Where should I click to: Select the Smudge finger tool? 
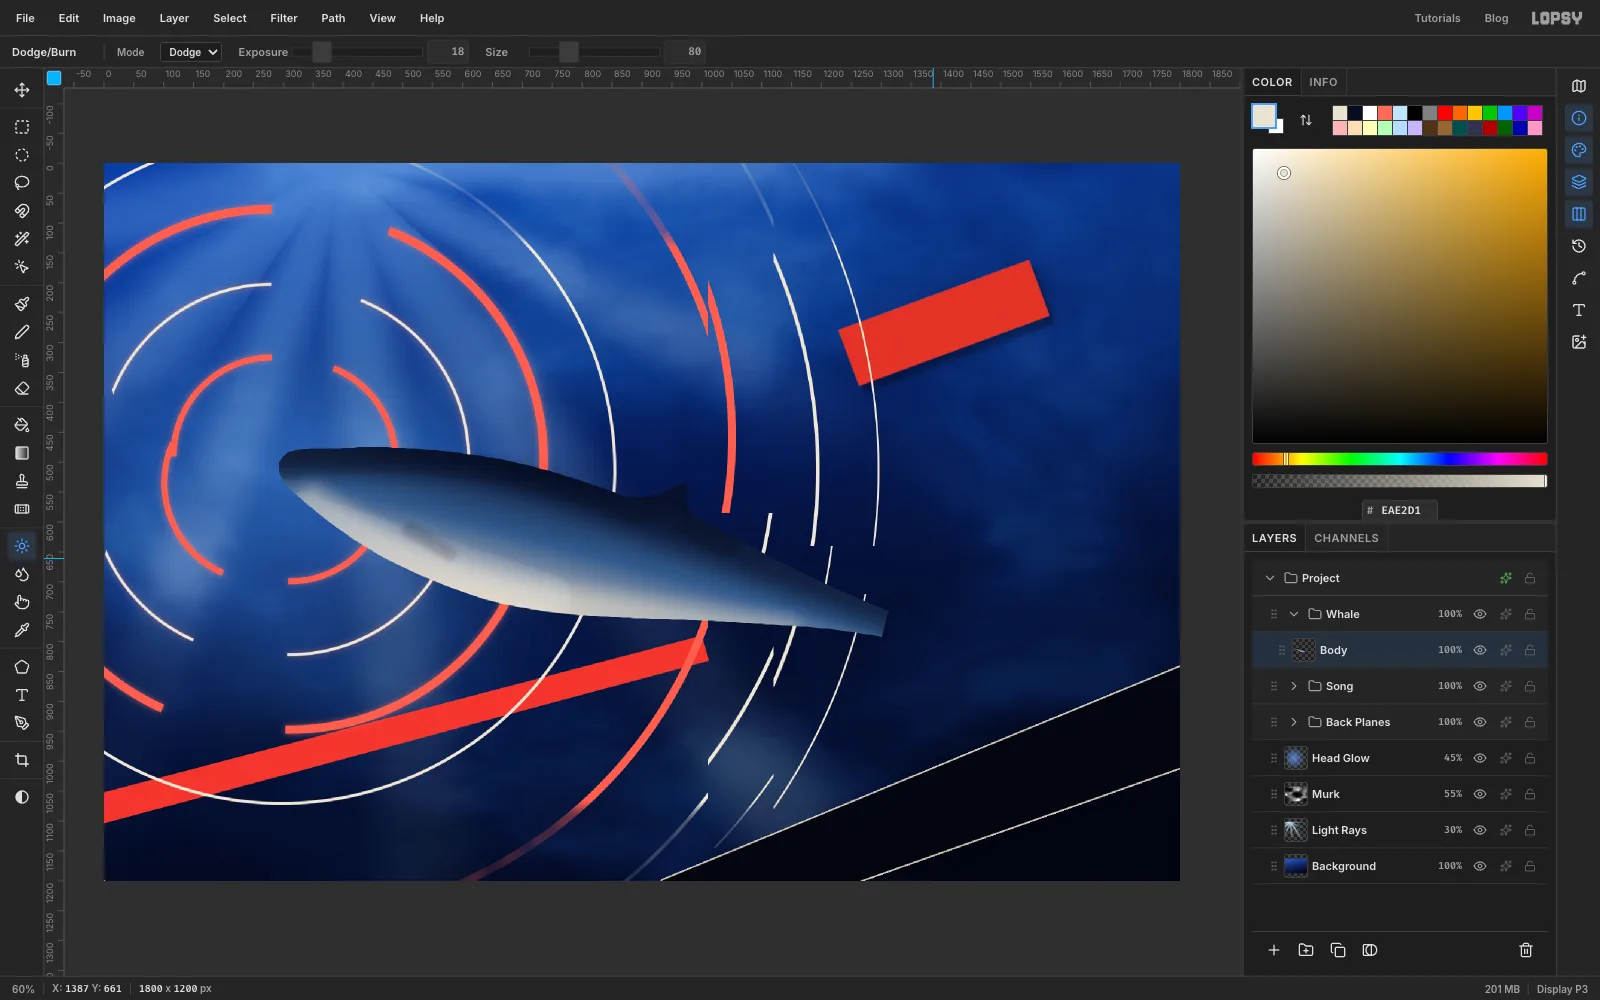point(22,602)
